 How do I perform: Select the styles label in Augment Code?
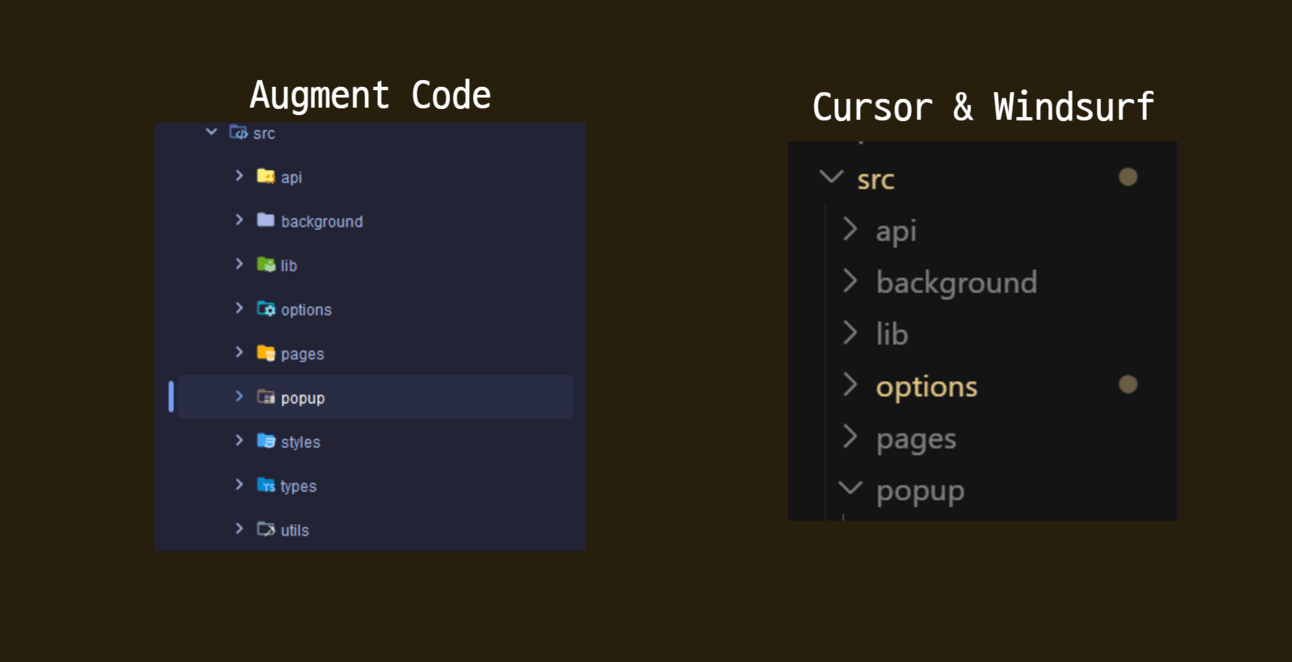pyautogui.click(x=300, y=442)
